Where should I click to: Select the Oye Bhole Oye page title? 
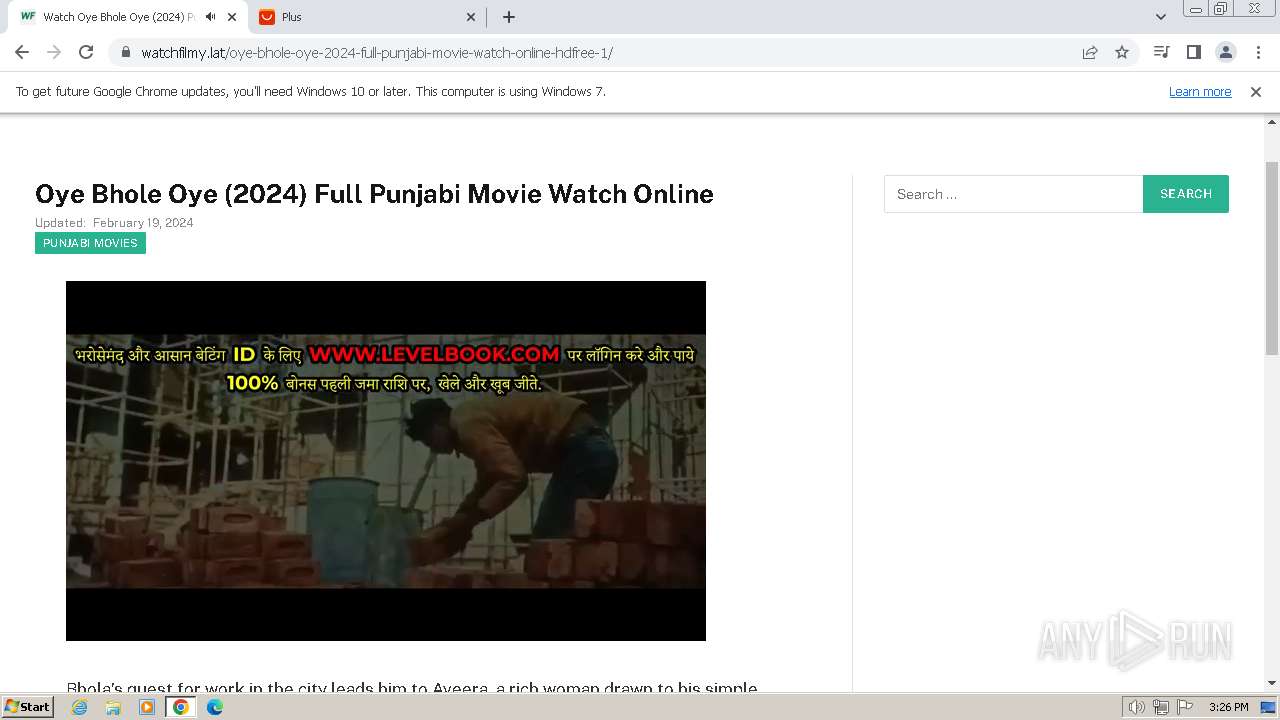(374, 194)
